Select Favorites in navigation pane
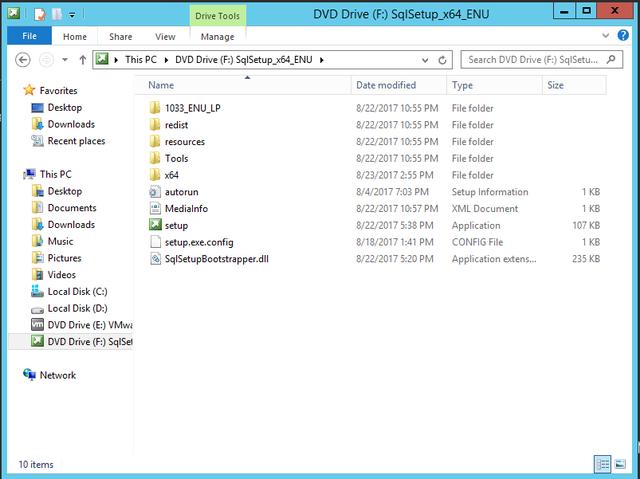The width and height of the screenshot is (640, 479). 58,90
